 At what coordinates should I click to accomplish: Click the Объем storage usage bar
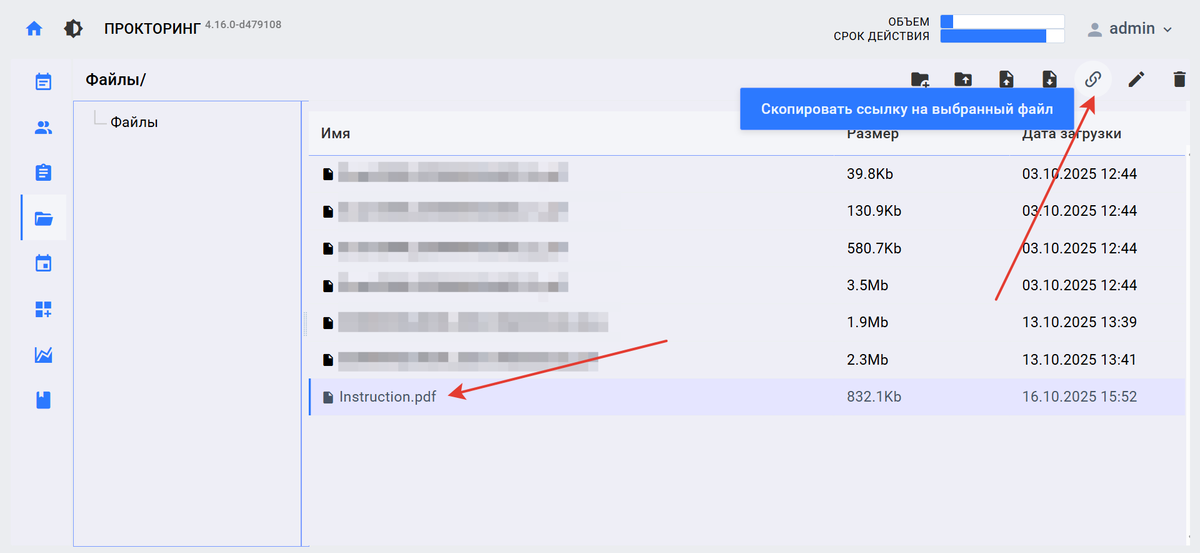1001,21
